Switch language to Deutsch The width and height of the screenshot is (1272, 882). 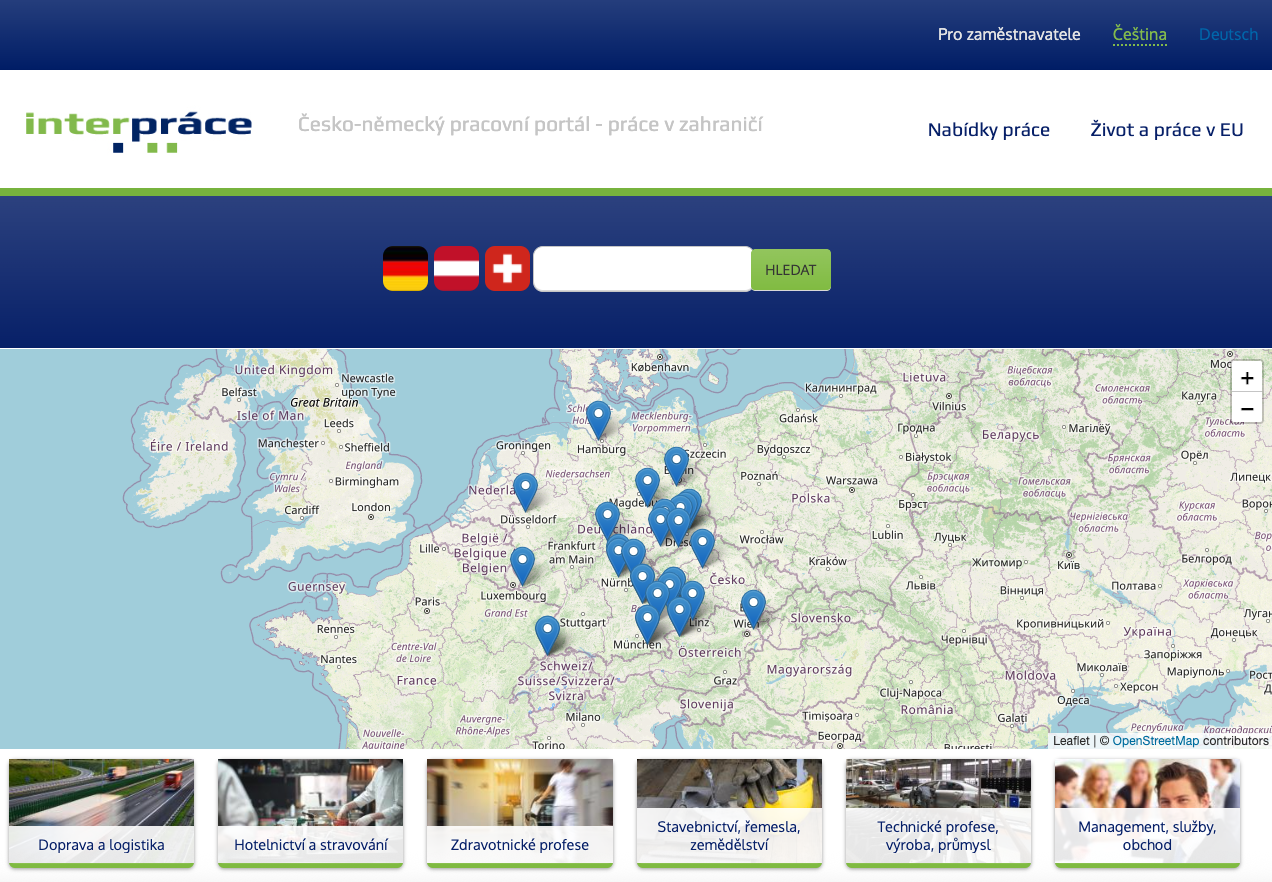pyautogui.click(x=1229, y=34)
